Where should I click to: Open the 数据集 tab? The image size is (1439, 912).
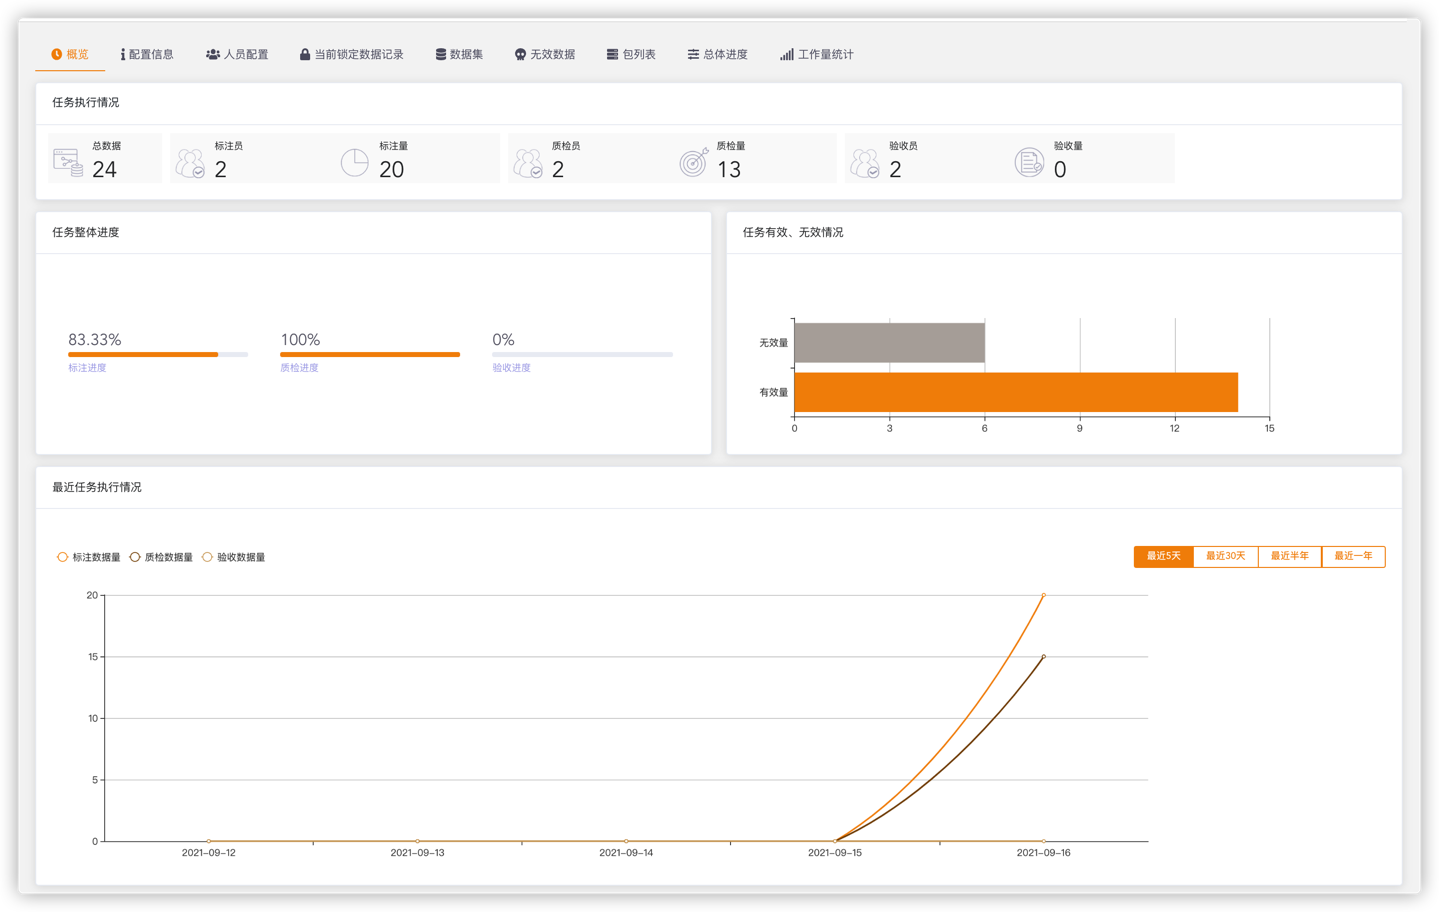click(459, 54)
